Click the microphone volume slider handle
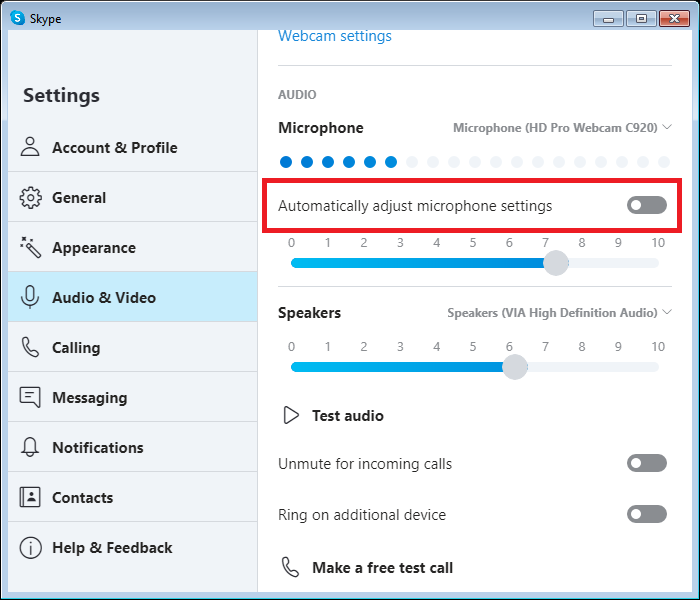 (x=556, y=263)
